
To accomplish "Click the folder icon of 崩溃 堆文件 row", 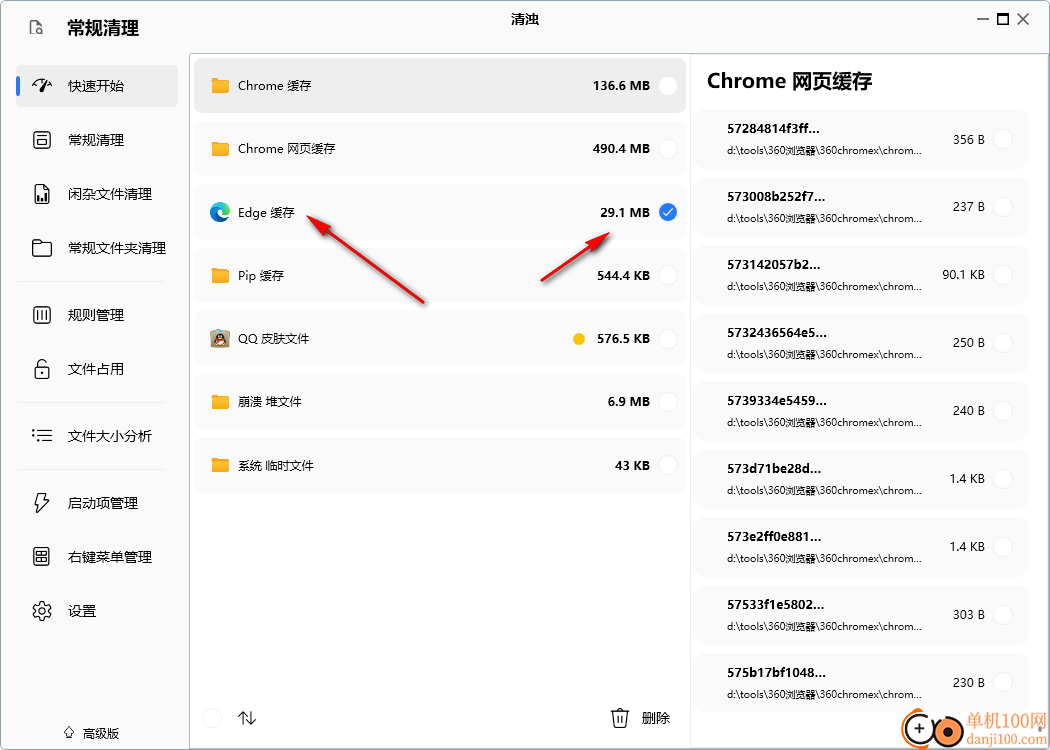I will [220, 402].
